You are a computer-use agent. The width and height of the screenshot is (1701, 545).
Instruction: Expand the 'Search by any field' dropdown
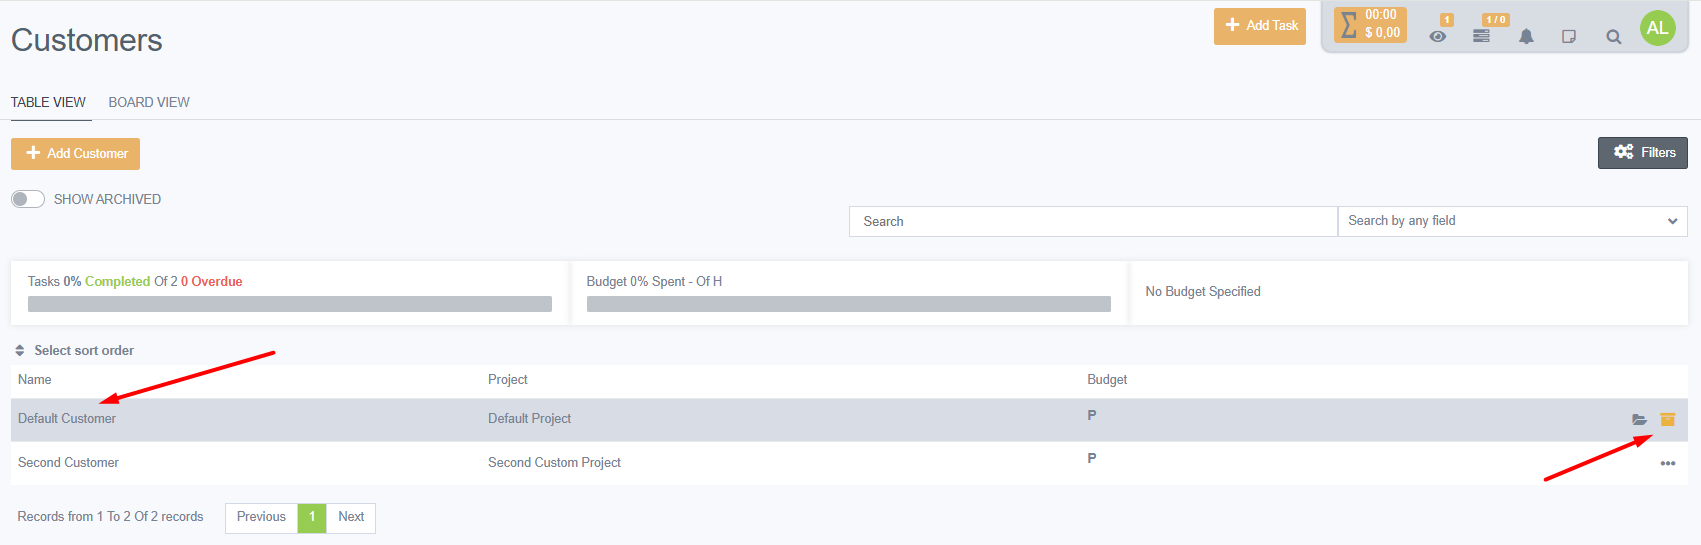[x=1512, y=221]
